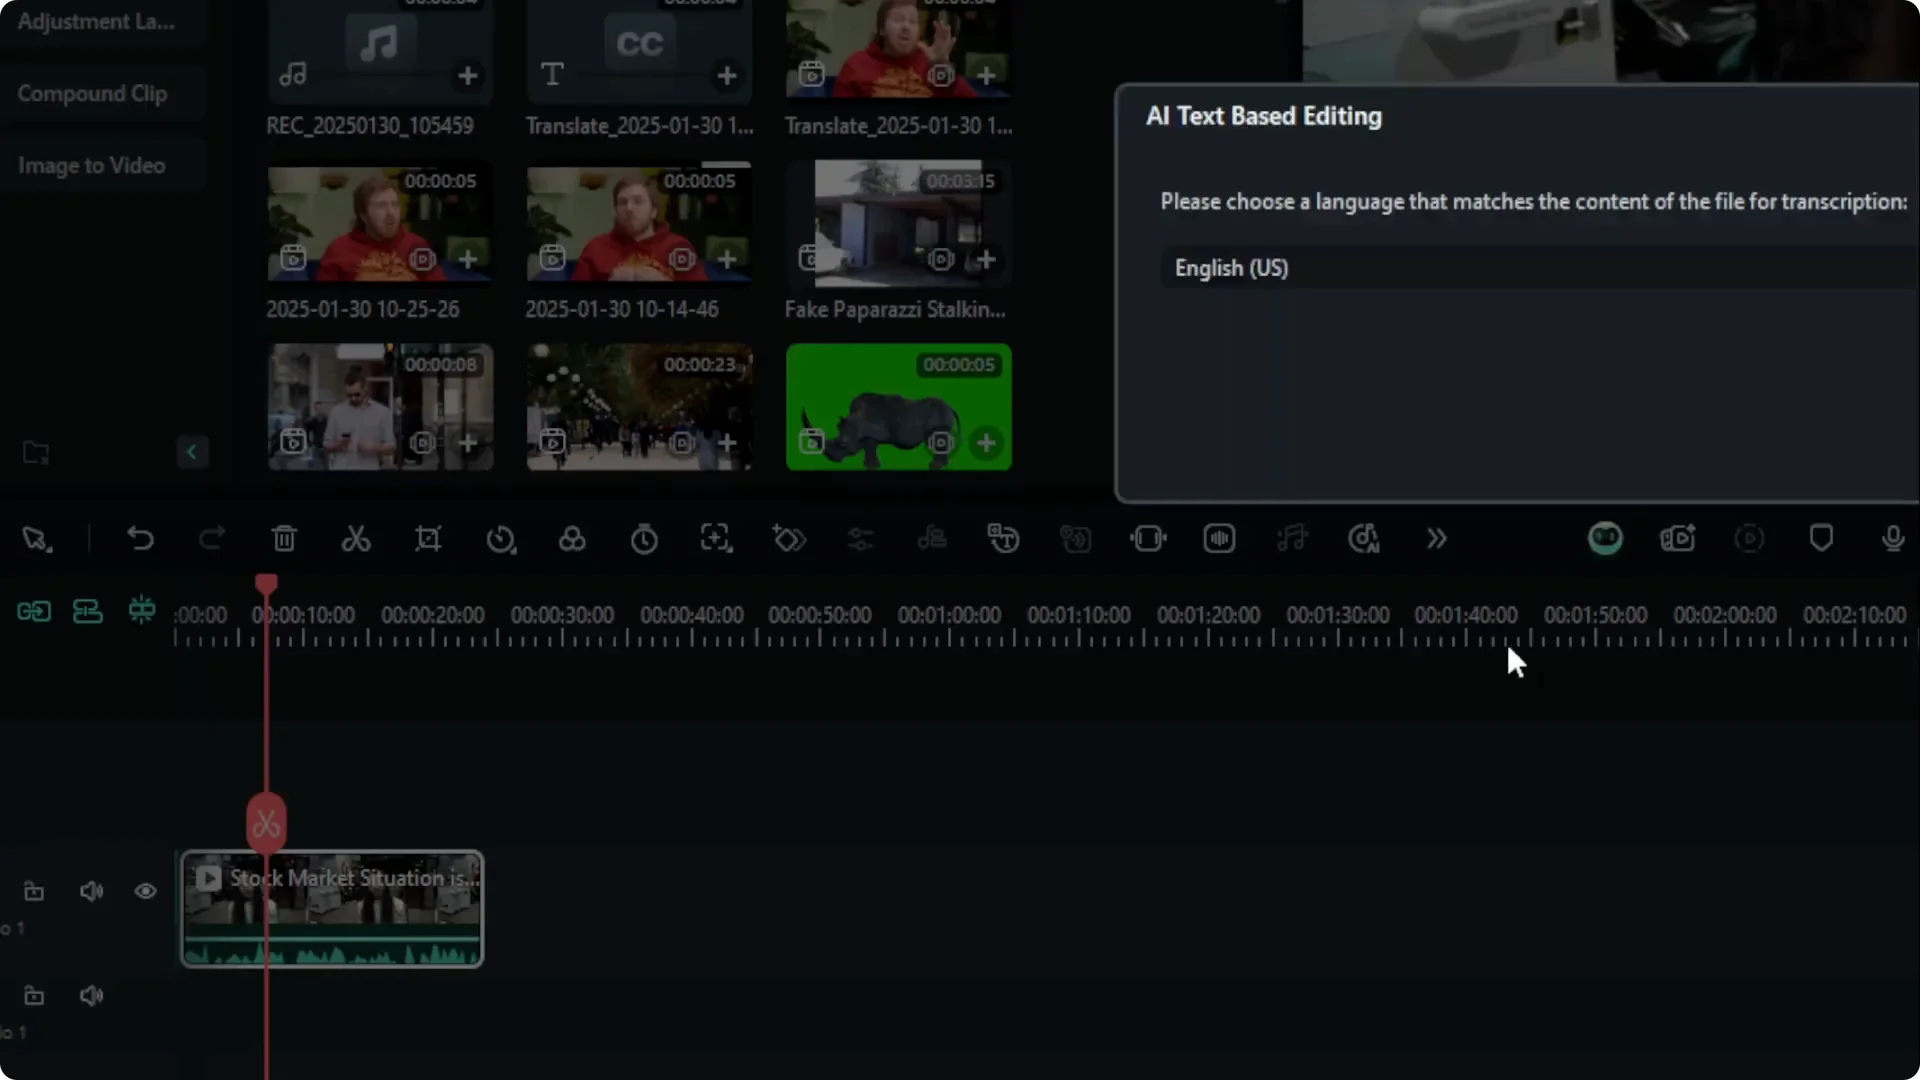Viewport: 1920px width, 1080px height.
Task: Select Compound Clip in the sidebar
Action: 92,93
